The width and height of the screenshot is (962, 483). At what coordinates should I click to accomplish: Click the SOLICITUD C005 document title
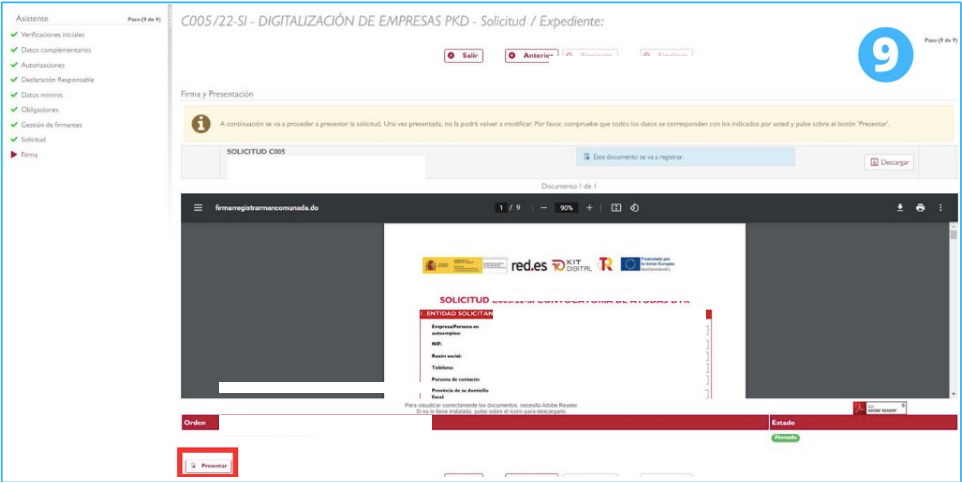click(256, 152)
